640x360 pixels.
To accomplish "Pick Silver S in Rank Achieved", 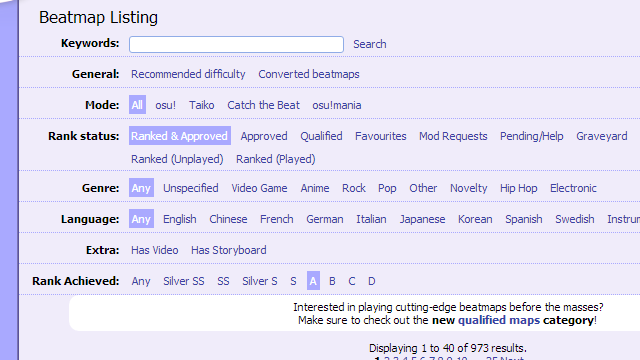I will tap(260, 281).
